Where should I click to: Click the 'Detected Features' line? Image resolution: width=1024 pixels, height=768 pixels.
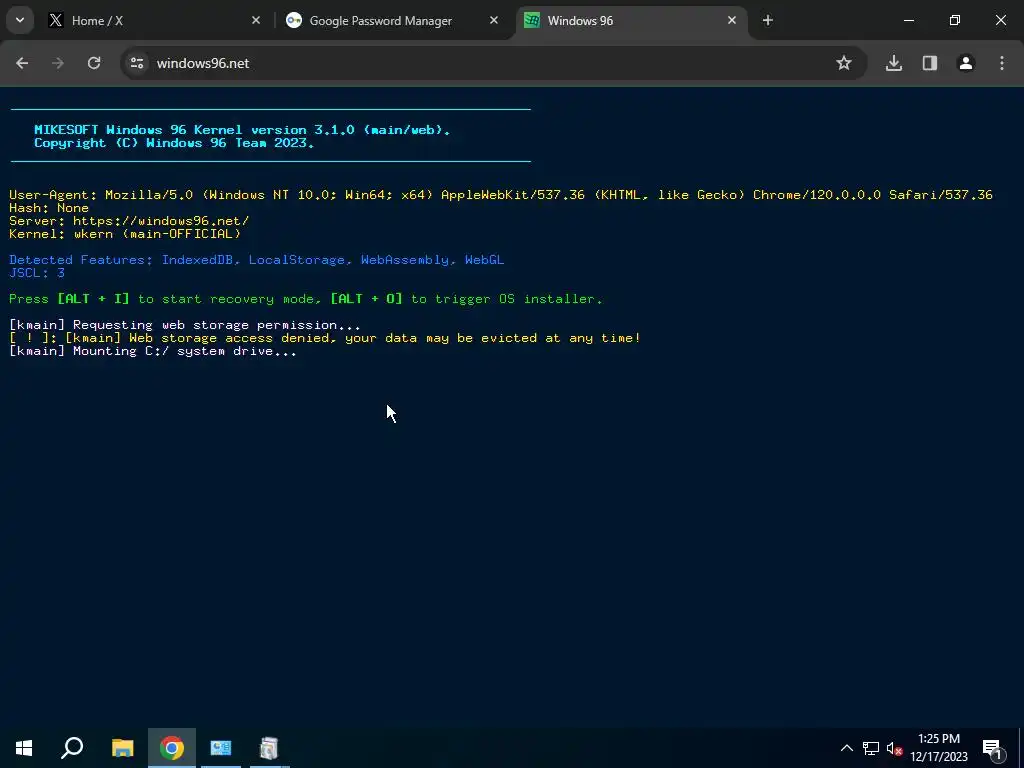257,259
